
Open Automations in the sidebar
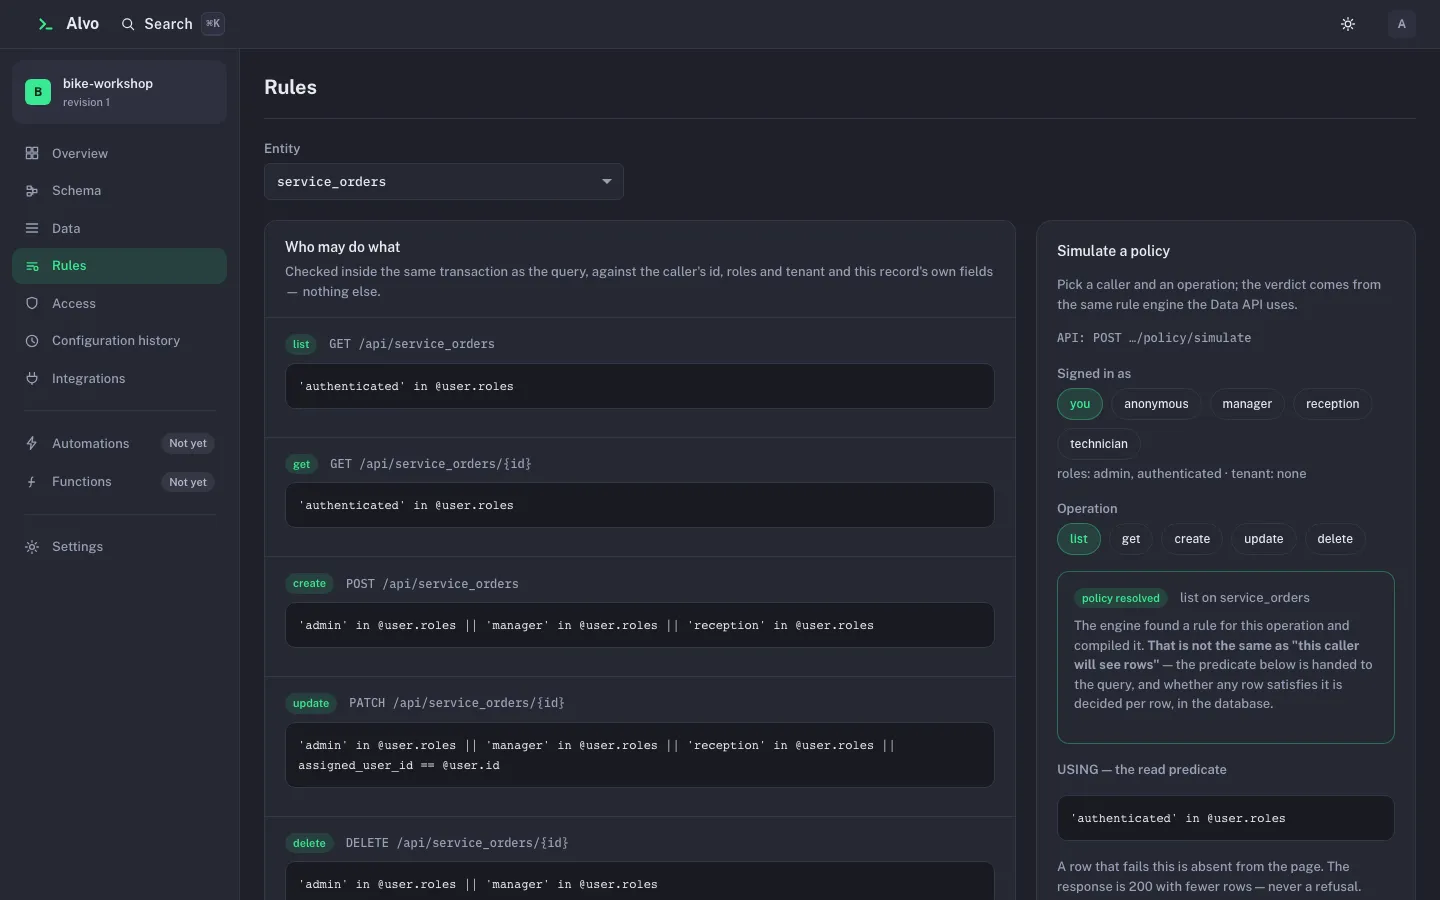[x=119, y=443]
